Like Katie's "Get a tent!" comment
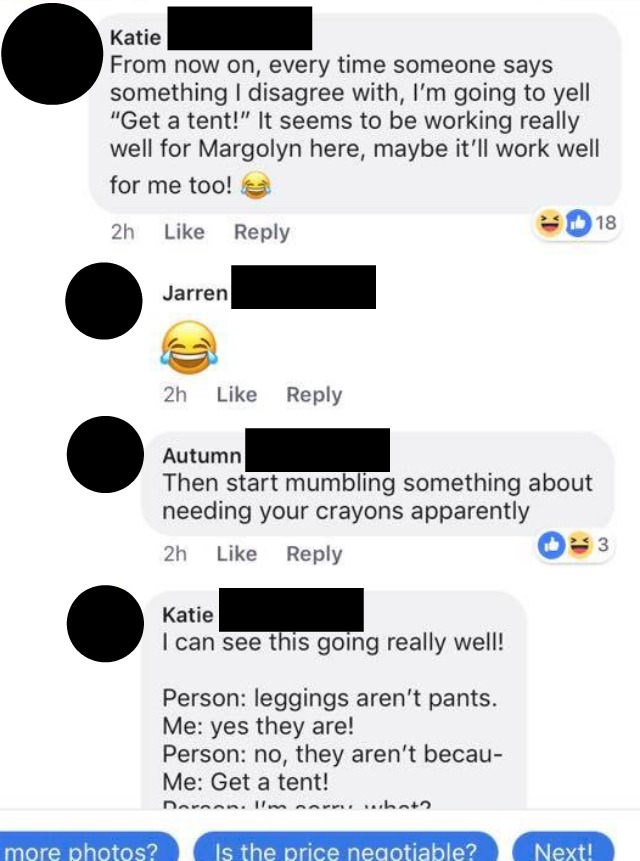This screenshot has width=640, height=861. coord(184,232)
